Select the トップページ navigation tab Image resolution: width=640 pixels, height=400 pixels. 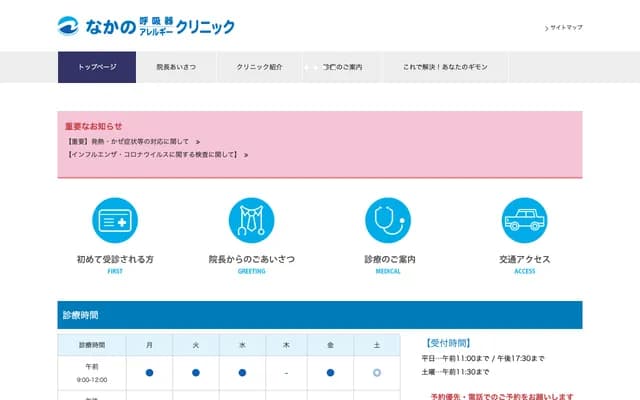(x=97, y=67)
